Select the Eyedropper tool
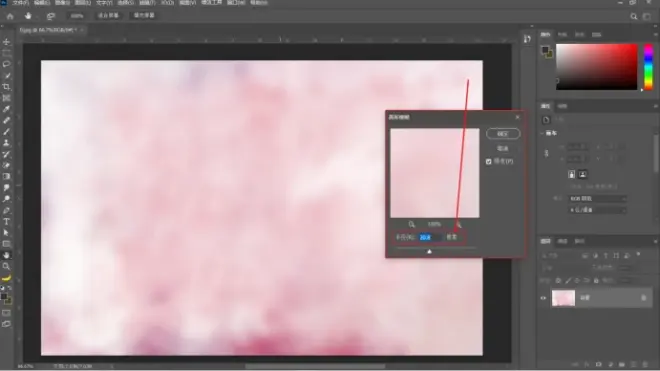 [6, 109]
